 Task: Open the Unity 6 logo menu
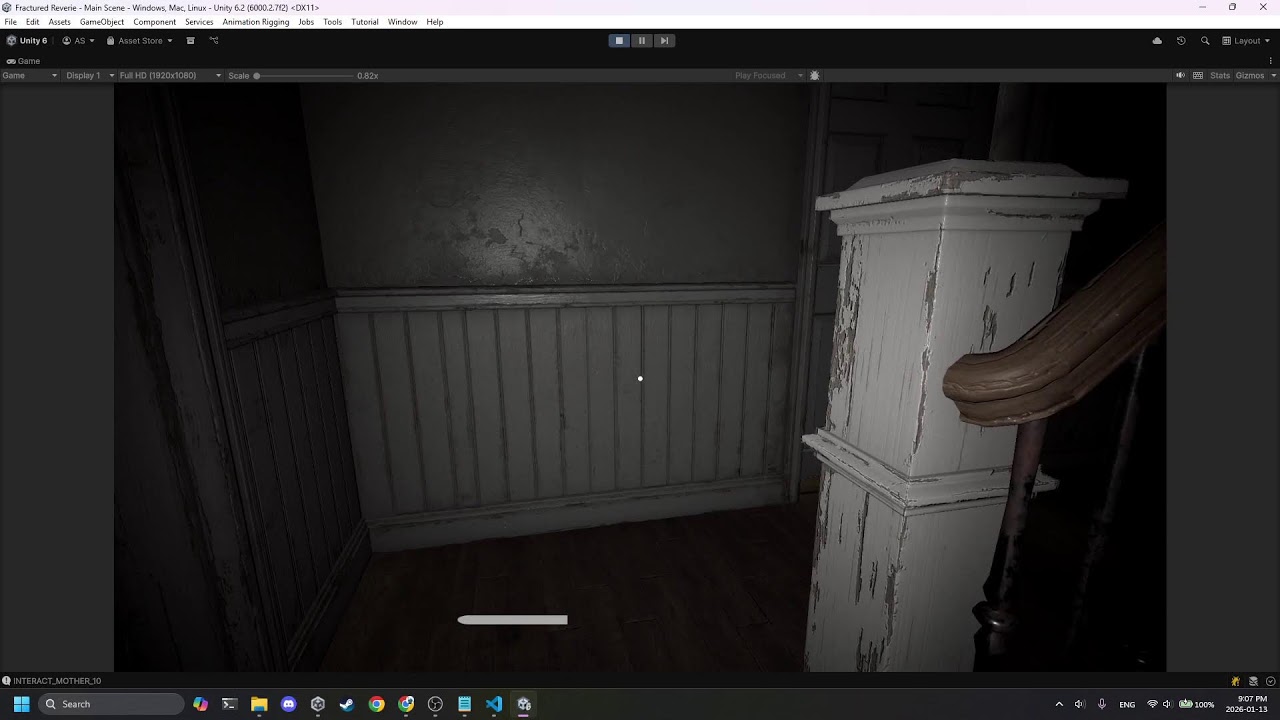(x=27, y=41)
